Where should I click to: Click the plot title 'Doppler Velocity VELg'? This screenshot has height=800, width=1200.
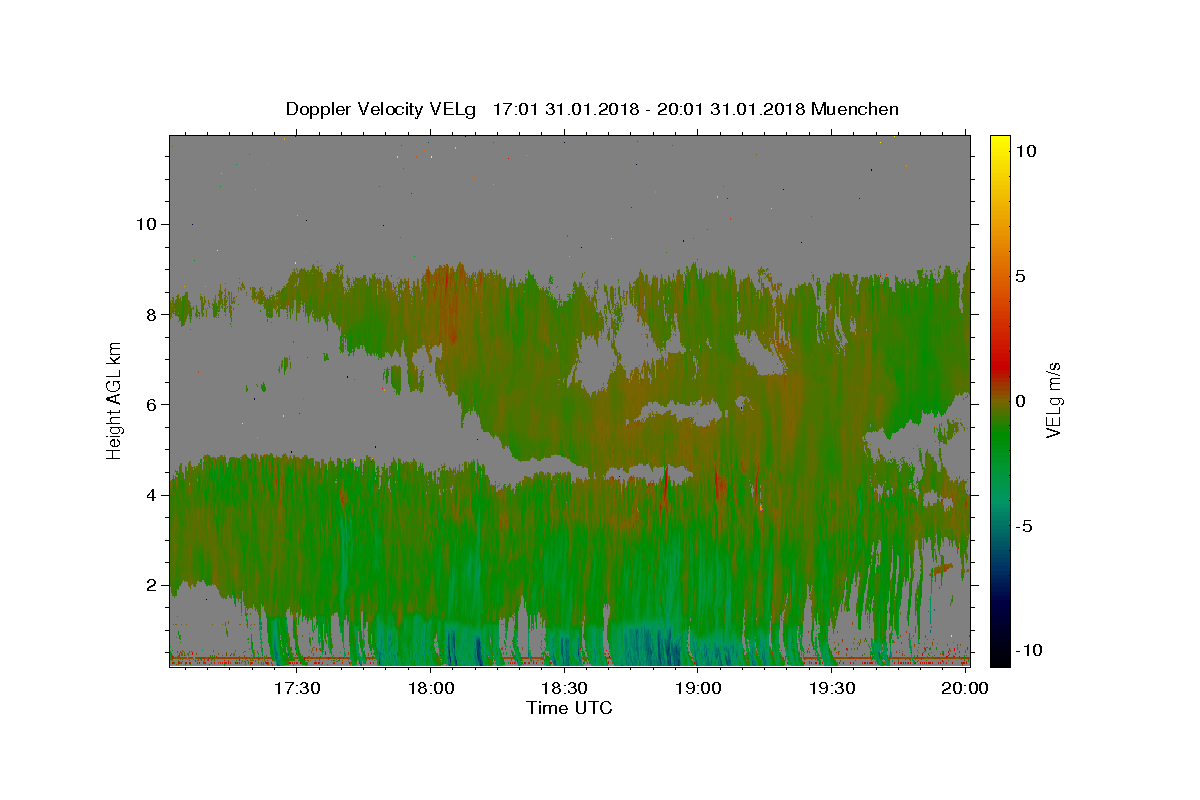[381, 109]
